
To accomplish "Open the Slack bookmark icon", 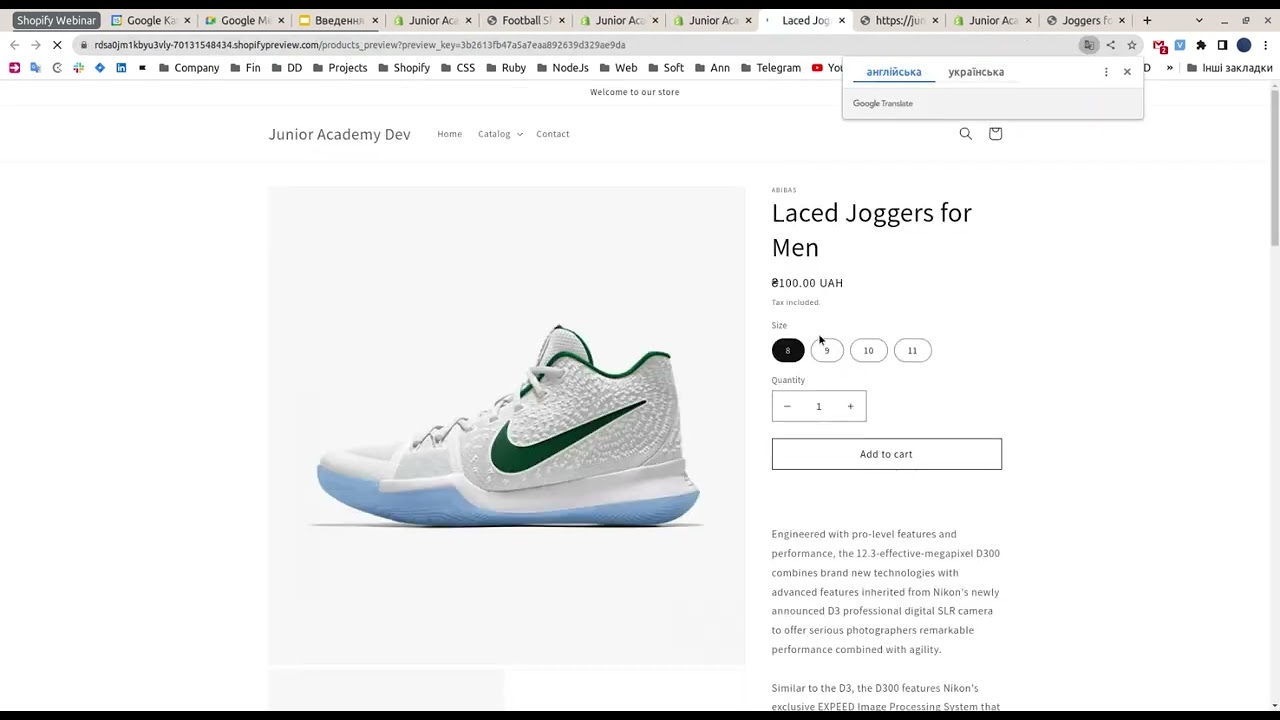I will [x=78, y=68].
